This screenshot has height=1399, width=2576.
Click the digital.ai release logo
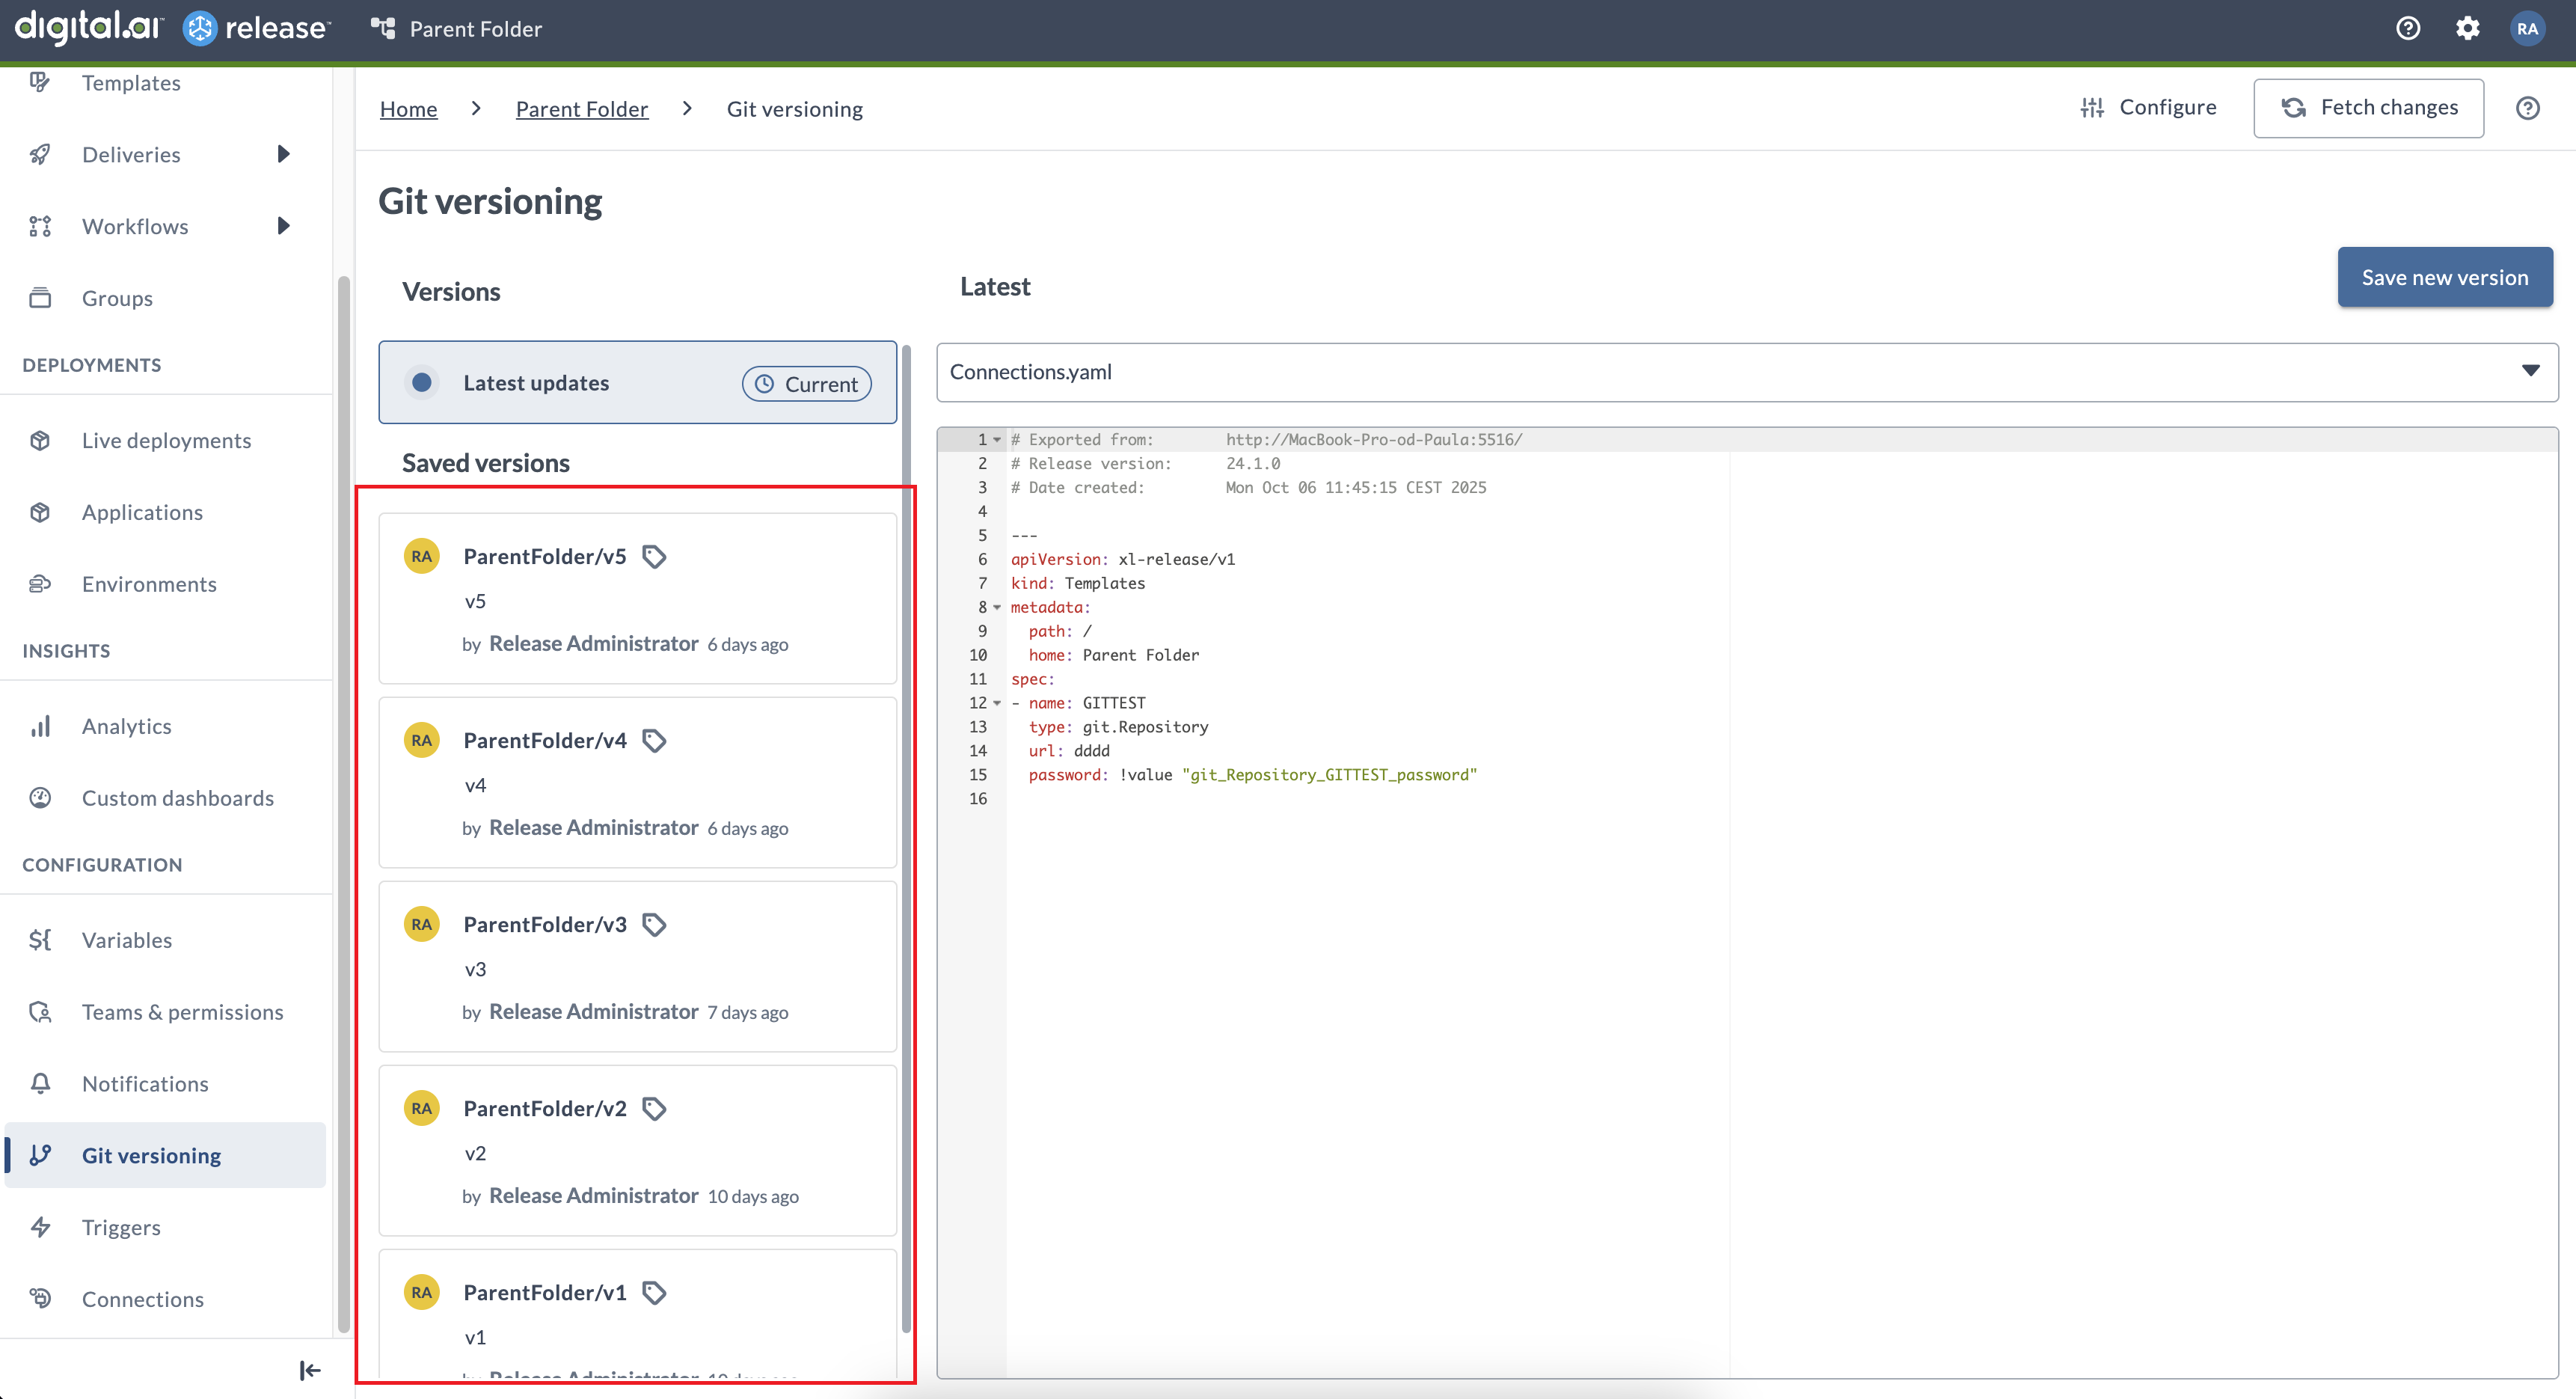(x=172, y=28)
